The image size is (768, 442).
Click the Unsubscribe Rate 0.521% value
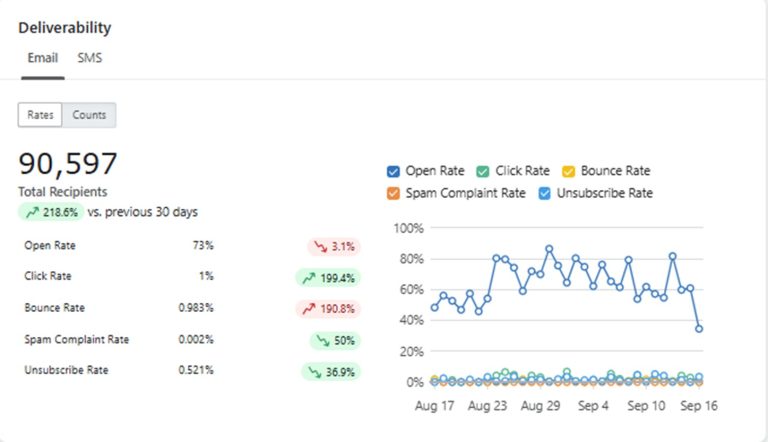(x=196, y=371)
